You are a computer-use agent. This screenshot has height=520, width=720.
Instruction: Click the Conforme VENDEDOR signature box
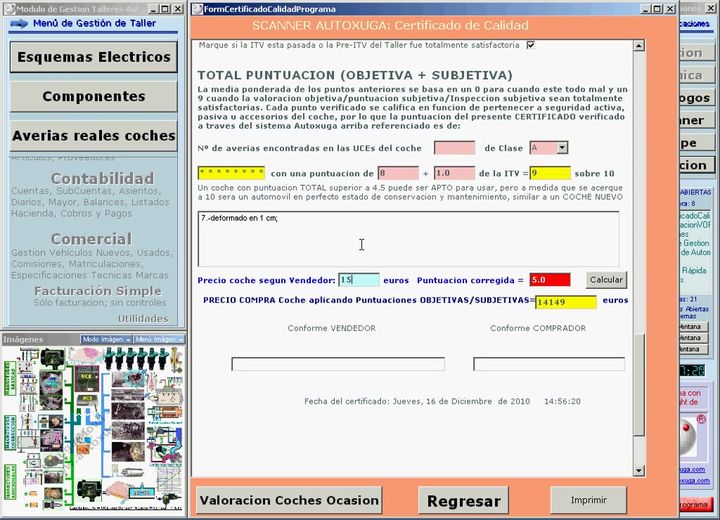tap(338, 364)
